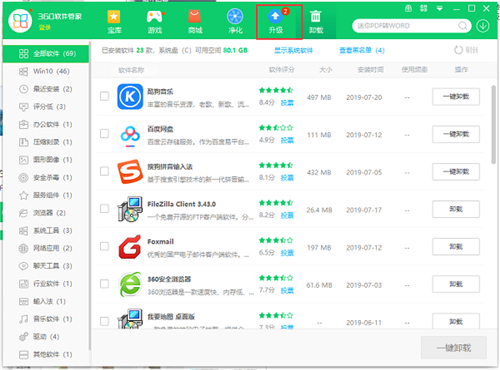
Task: Click the 百度网盘 app icon
Action: click(x=130, y=134)
